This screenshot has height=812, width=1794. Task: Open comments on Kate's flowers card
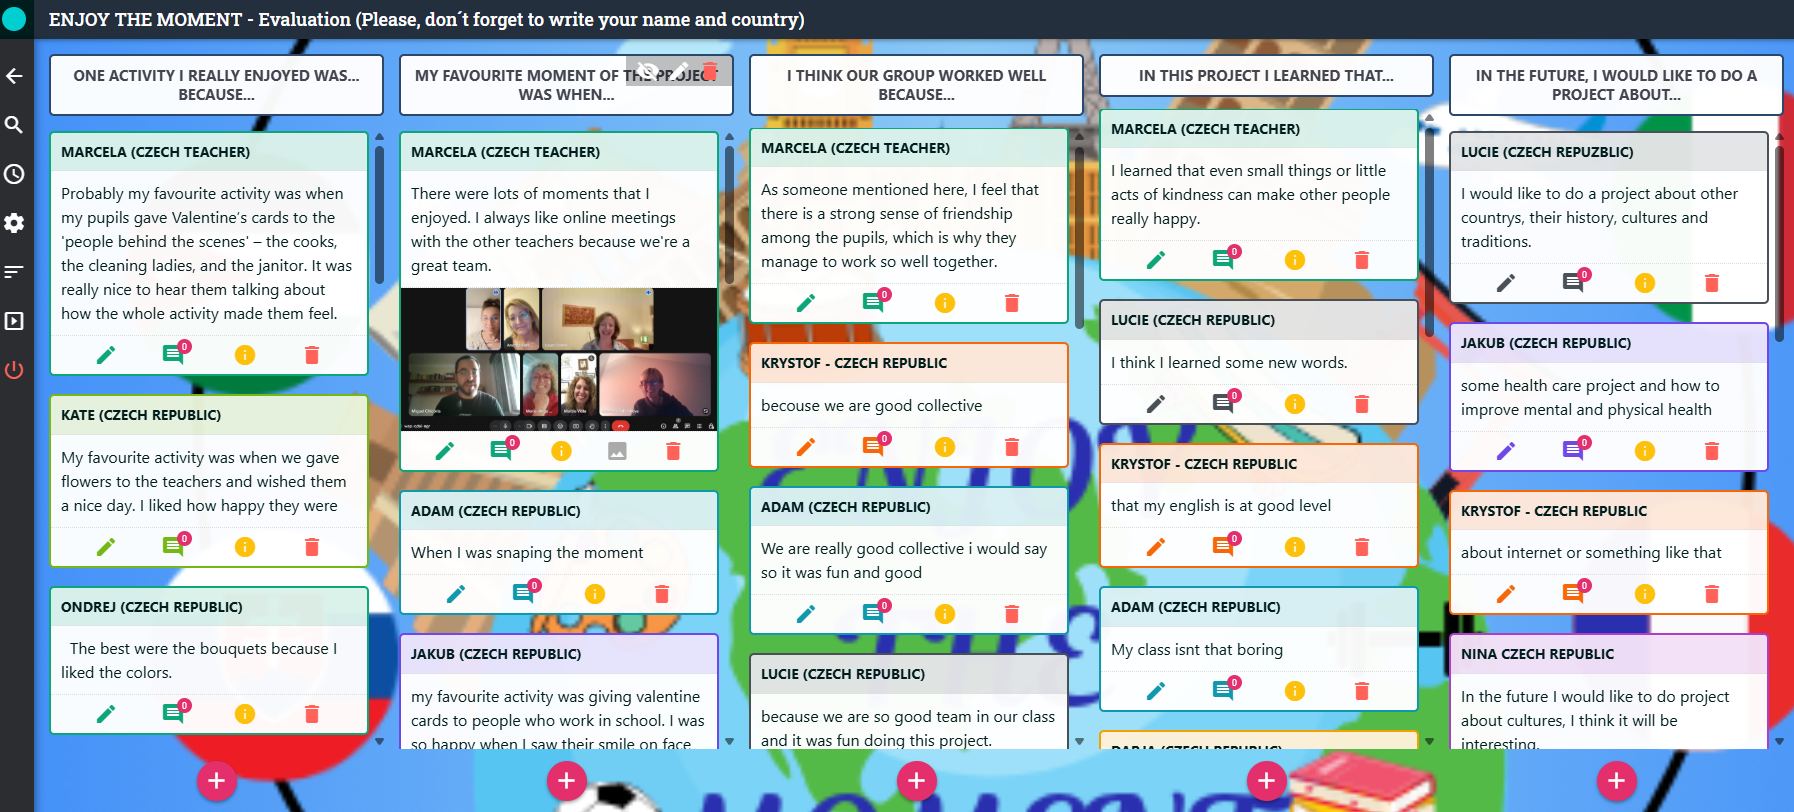(174, 546)
